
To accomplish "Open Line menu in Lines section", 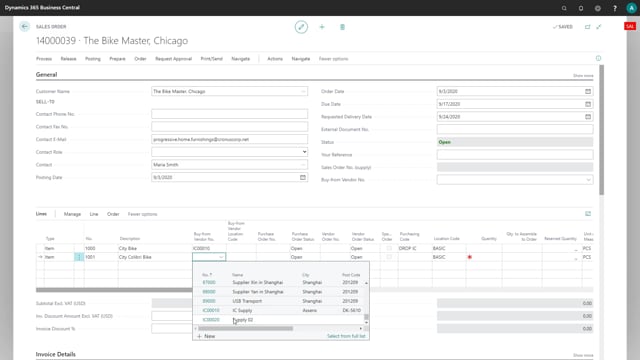I will point(94,214).
